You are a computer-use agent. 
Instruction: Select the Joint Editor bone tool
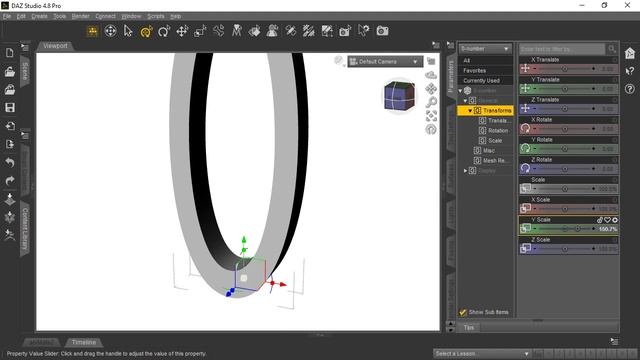coord(218,31)
